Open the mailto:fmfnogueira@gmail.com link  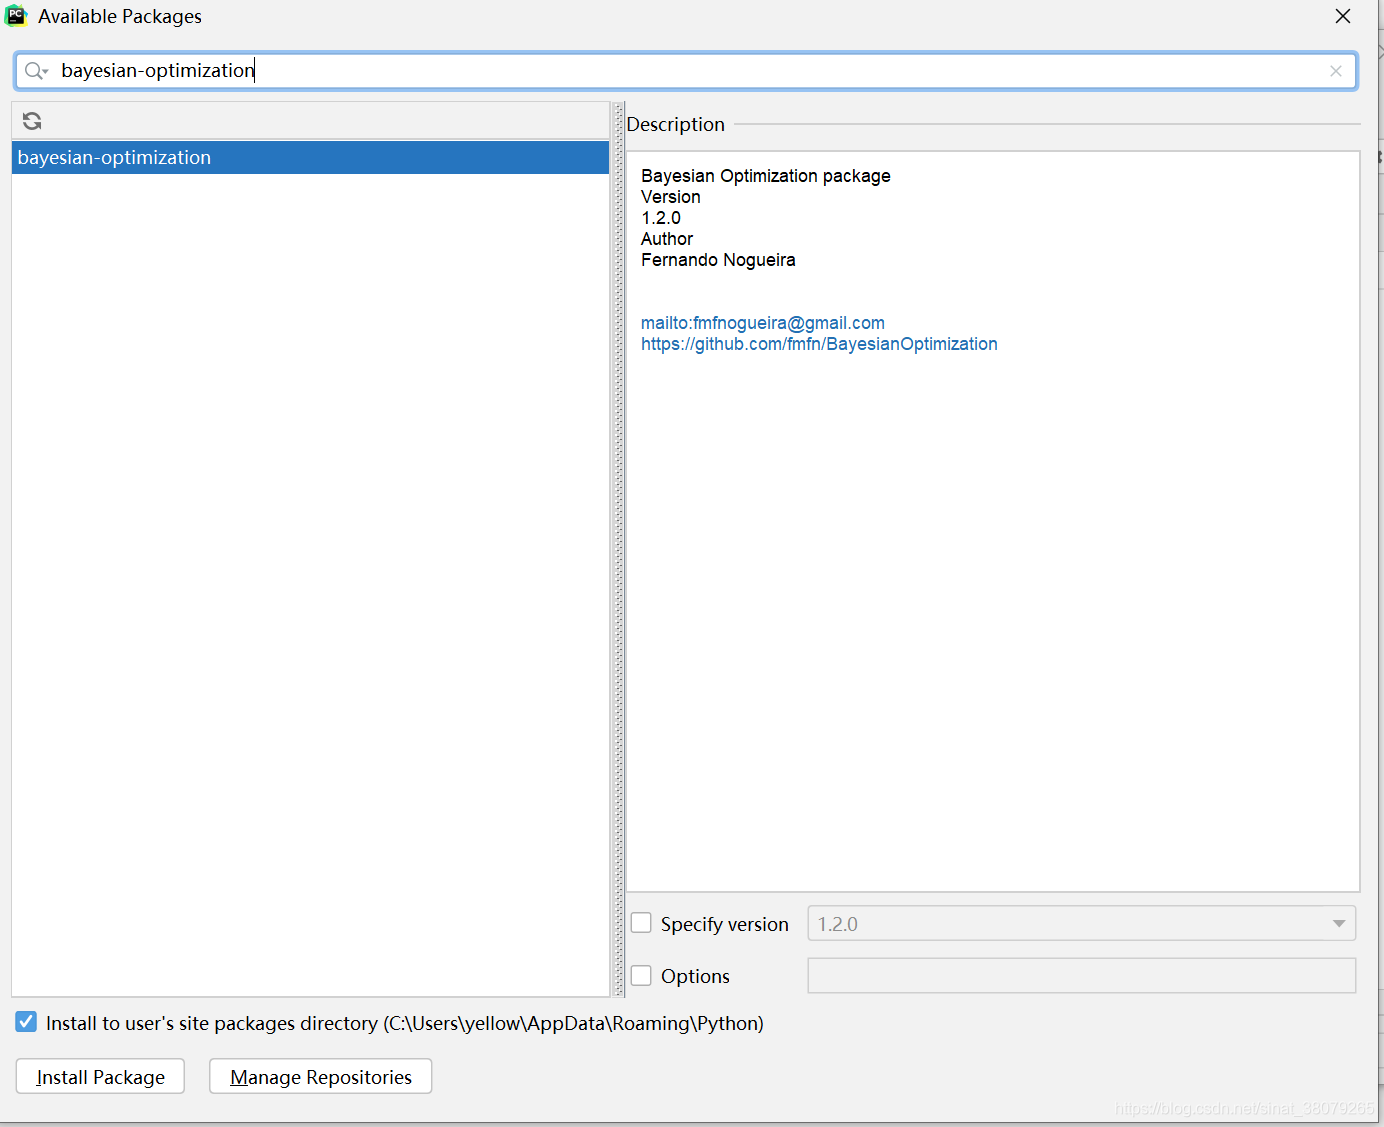tap(763, 323)
